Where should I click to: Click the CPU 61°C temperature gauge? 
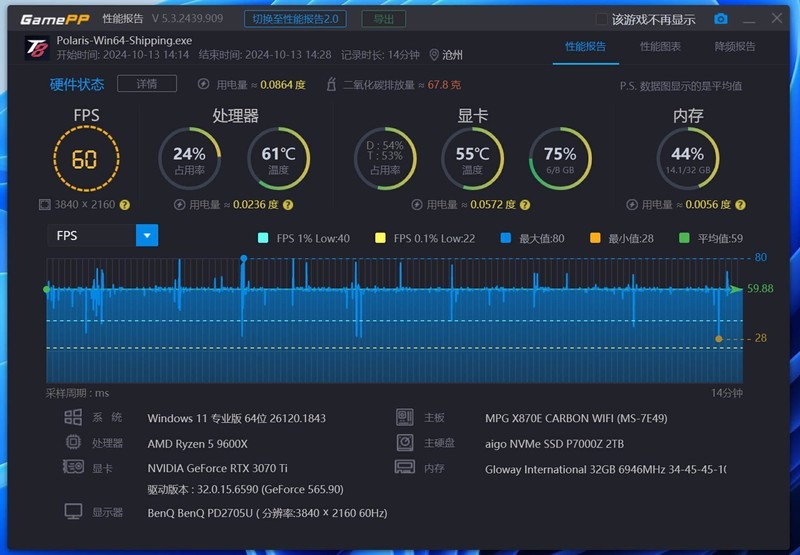pyautogui.click(x=279, y=159)
